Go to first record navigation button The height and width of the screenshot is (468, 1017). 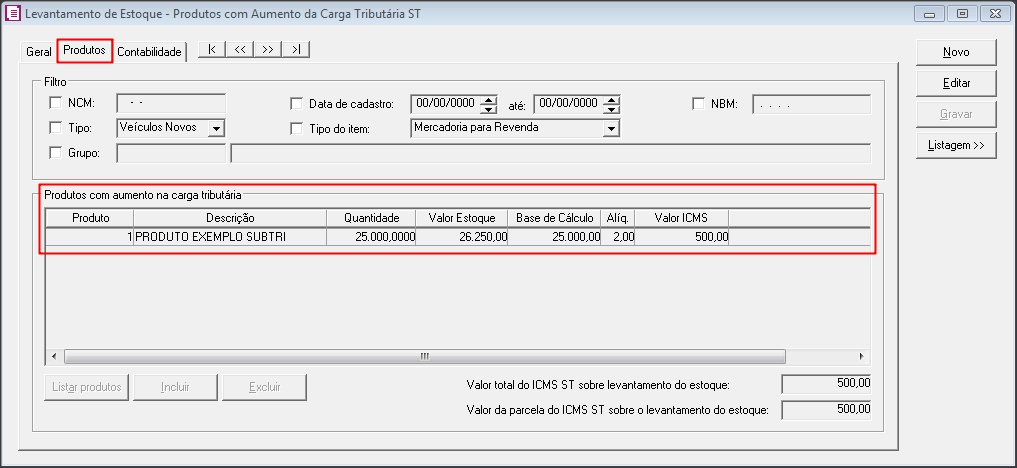click(212, 49)
